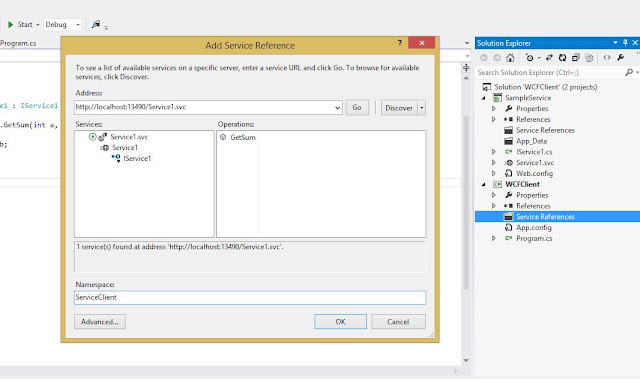Click the Advanced... button
640x379 pixels.
100,321
